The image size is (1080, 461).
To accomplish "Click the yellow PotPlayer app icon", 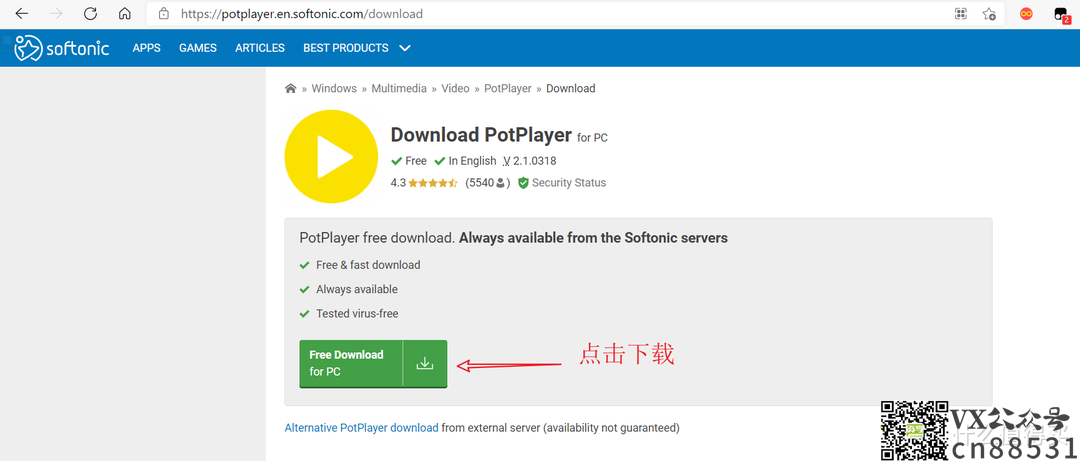I will [334, 154].
